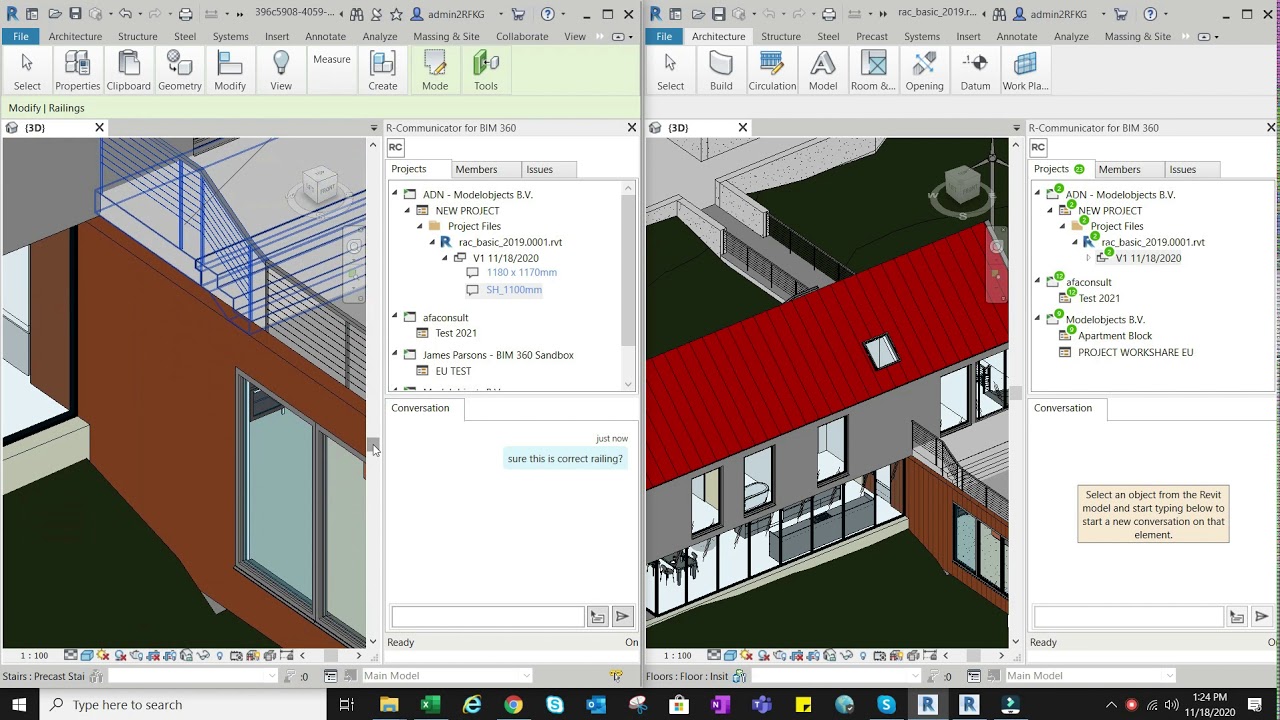The width and height of the screenshot is (1280, 720).
Task: Switch to Issues tab in right R-Communicator
Action: 1183,169
